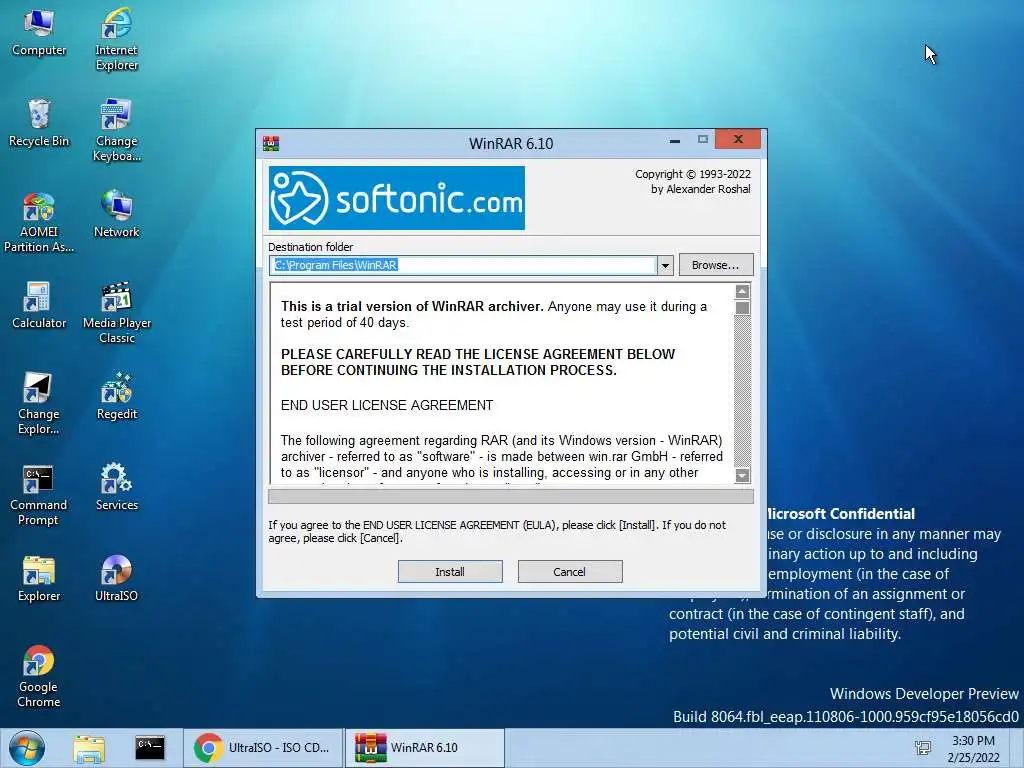This screenshot has height=768, width=1024.
Task: Open the Services desktop icon
Action: tap(116, 487)
